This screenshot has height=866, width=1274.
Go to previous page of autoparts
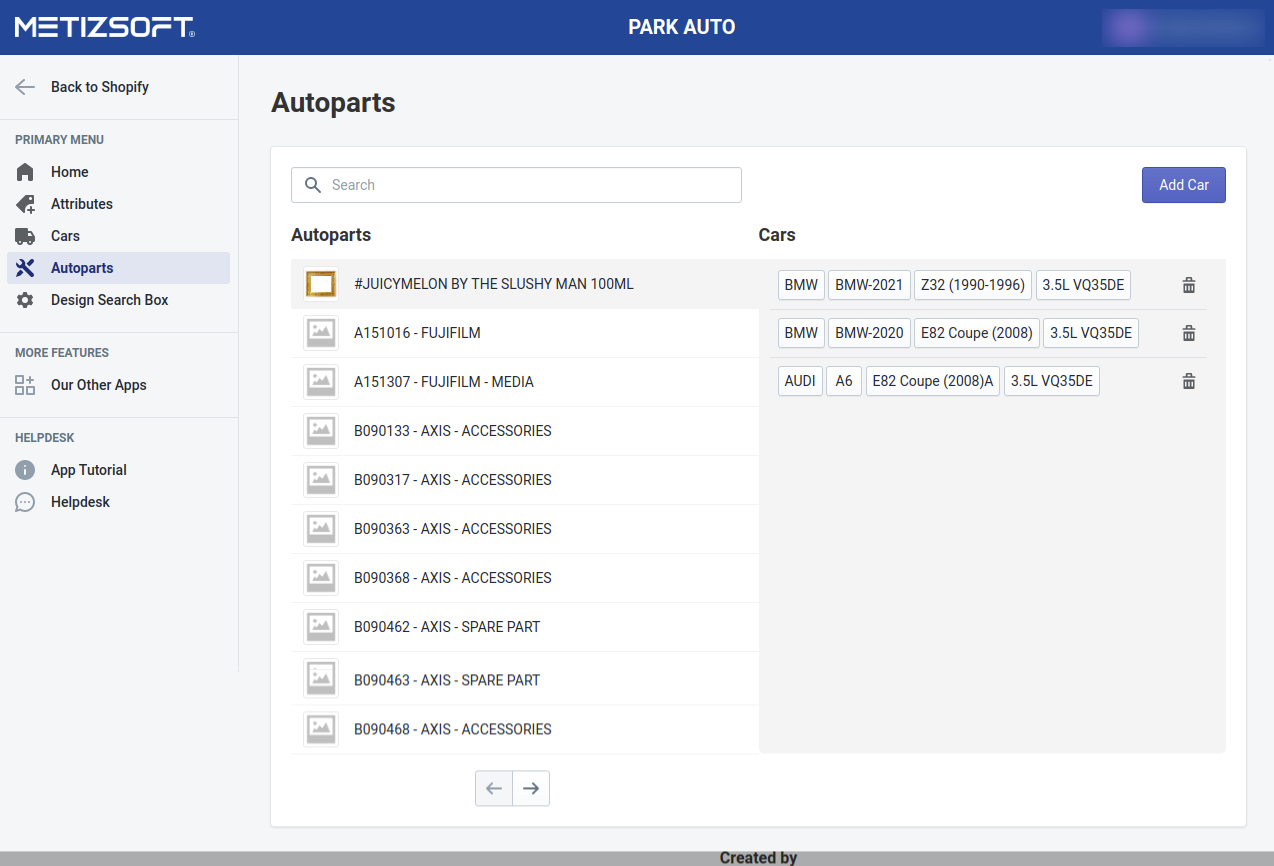click(494, 789)
